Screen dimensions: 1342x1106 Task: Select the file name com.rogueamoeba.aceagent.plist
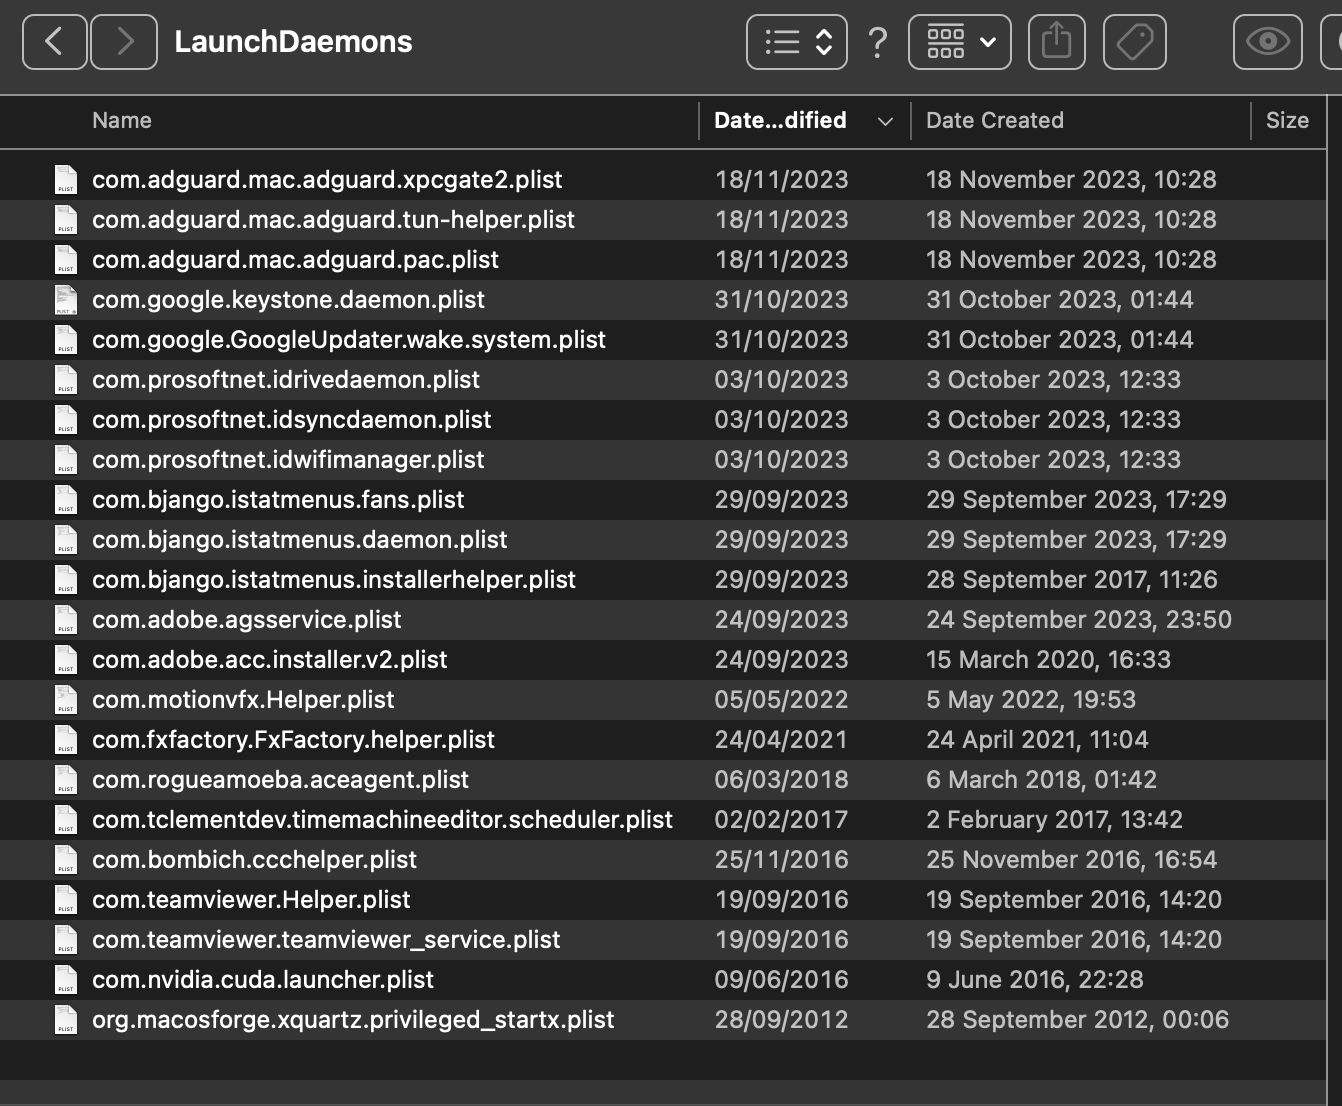coord(280,780)
